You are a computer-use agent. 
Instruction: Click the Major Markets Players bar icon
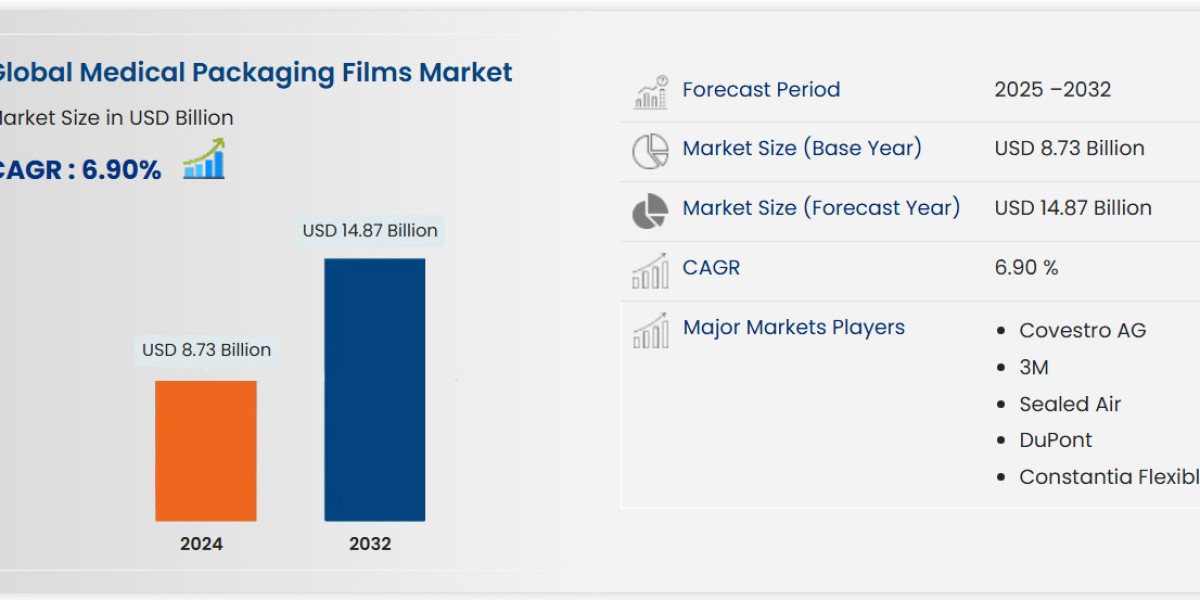click(650, 330)
